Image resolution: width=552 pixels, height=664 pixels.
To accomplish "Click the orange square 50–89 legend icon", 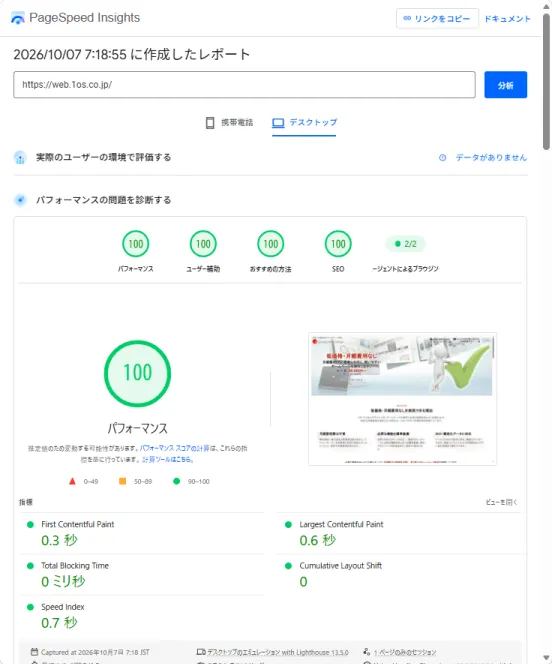I will 122,481.
